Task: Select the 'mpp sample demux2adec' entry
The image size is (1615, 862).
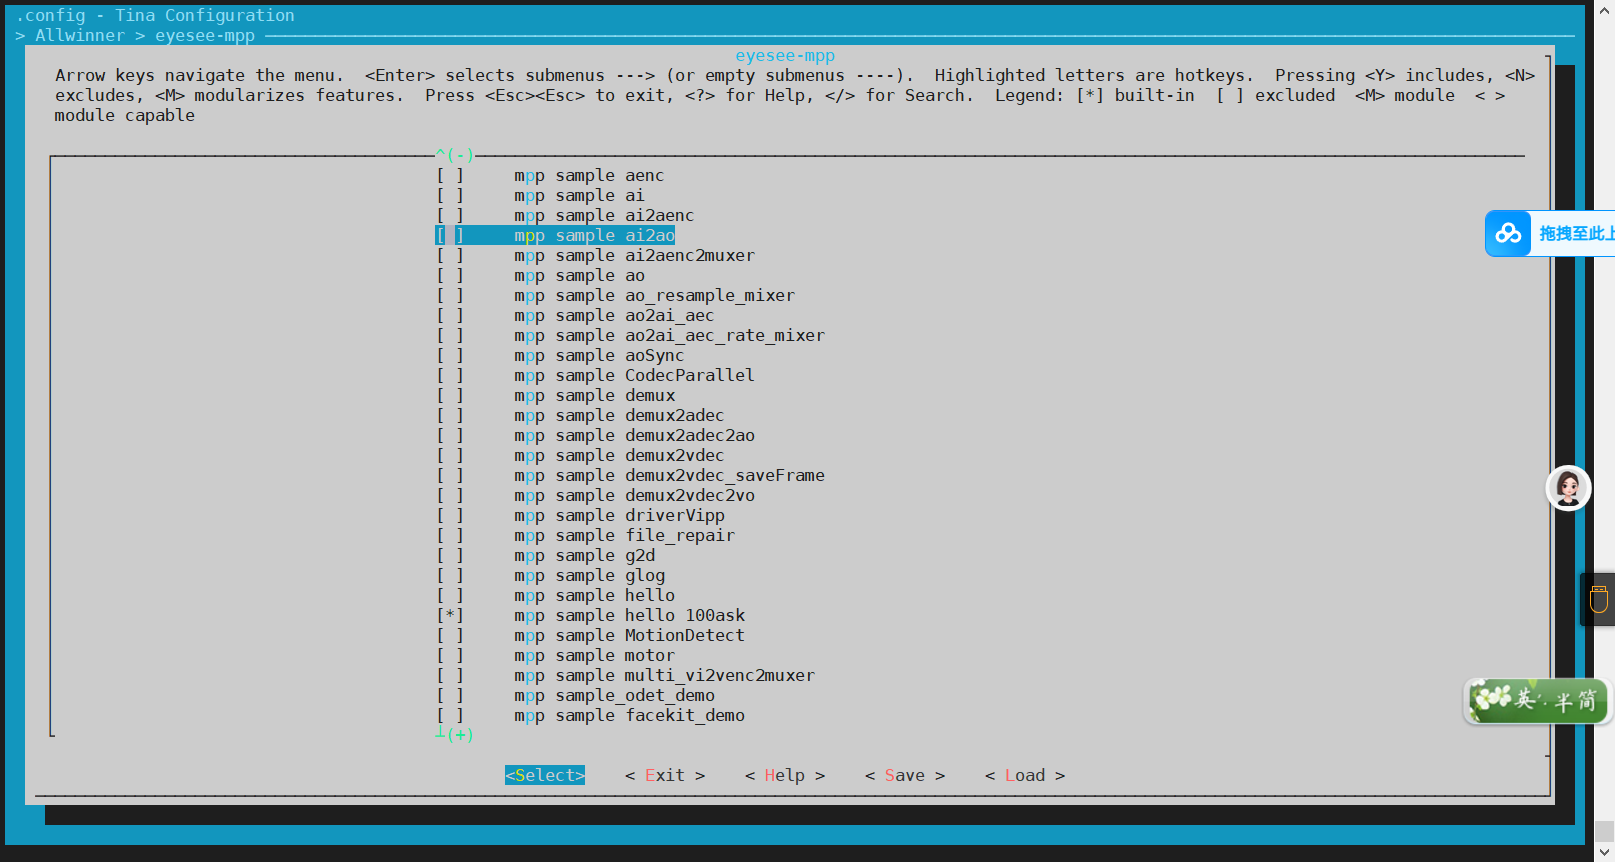Action: point(619,416)
